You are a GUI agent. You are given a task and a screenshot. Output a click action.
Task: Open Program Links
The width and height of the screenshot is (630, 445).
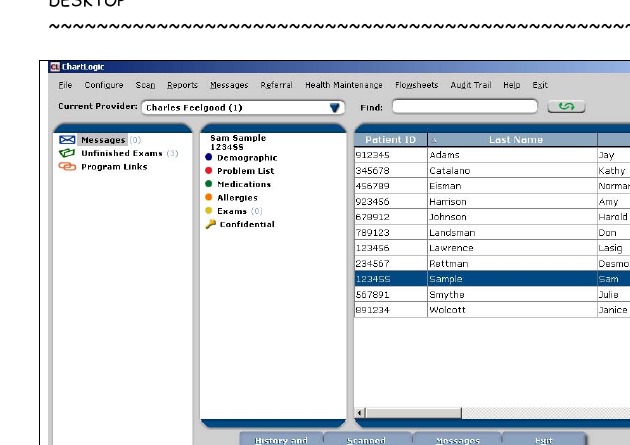click(114, 167)
